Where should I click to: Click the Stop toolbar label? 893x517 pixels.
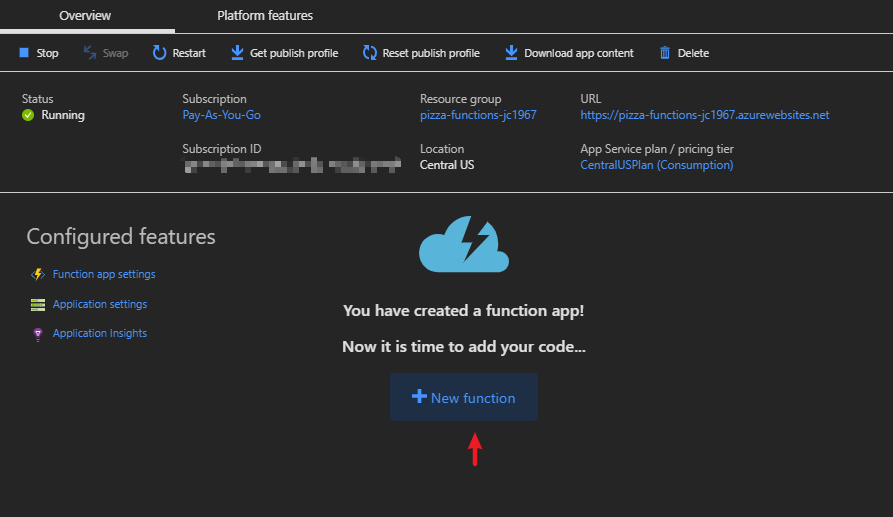[47, 53]
